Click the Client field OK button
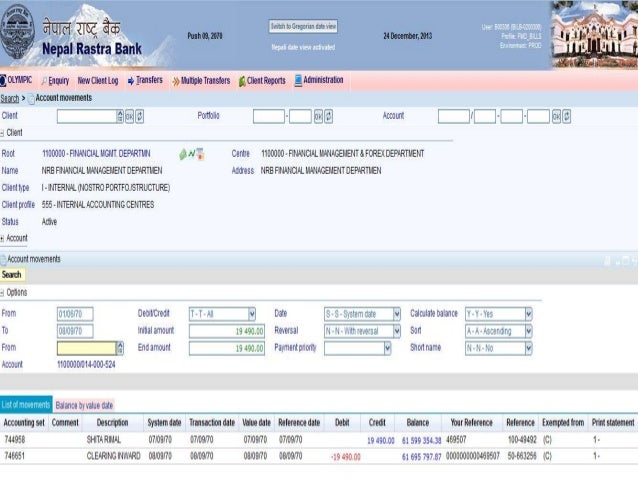The width and height of the screenshot is (638, 479). (129, 116)
